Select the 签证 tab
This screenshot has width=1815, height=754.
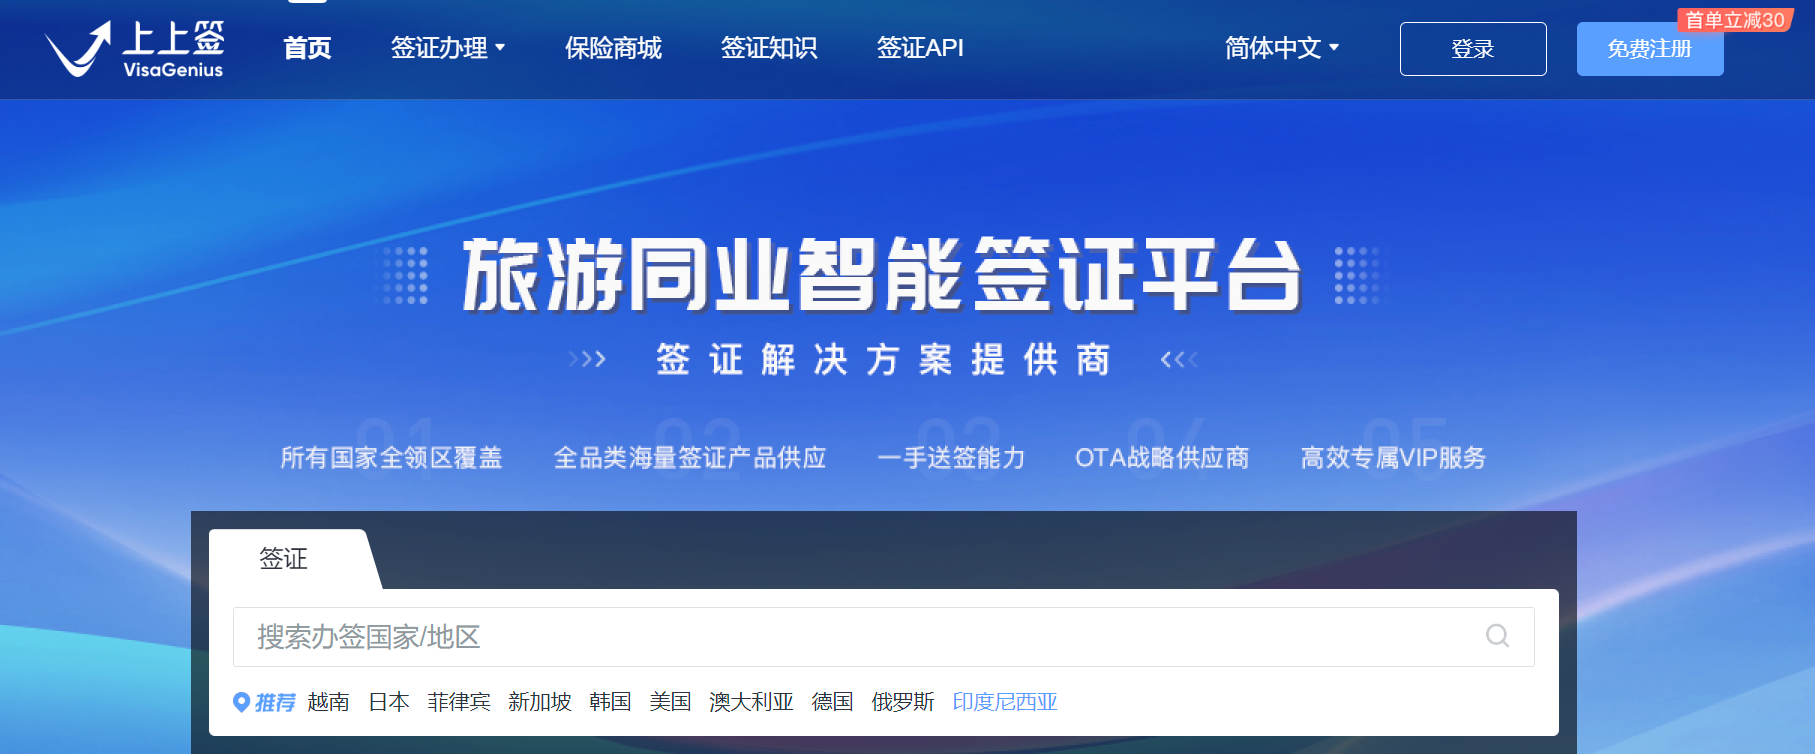coord(284,559)
